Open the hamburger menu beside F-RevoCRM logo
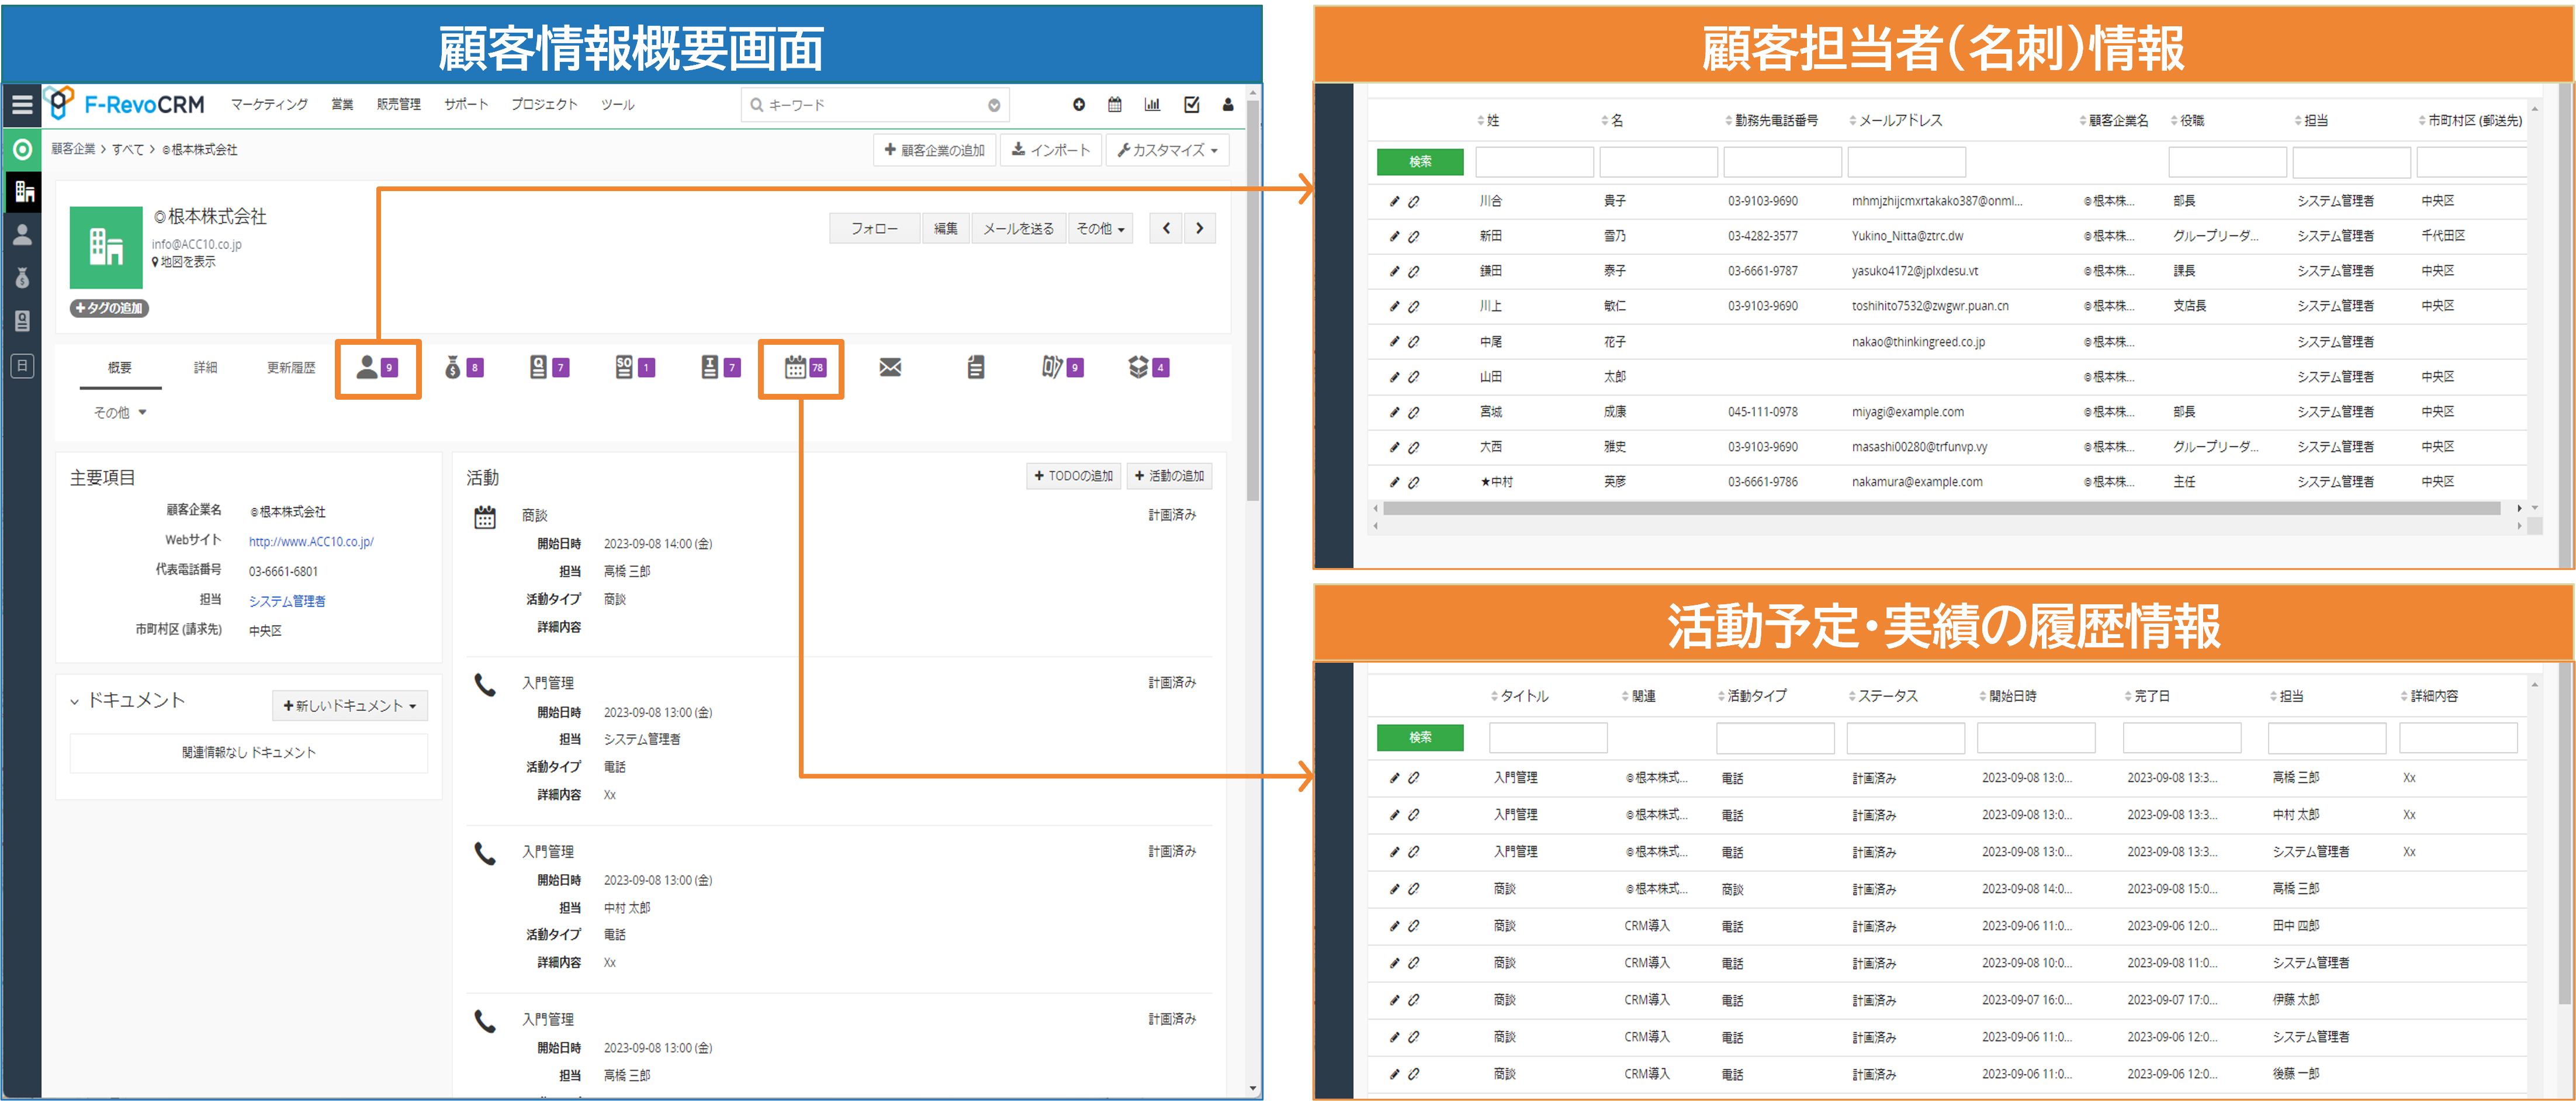 coord(22,105)
